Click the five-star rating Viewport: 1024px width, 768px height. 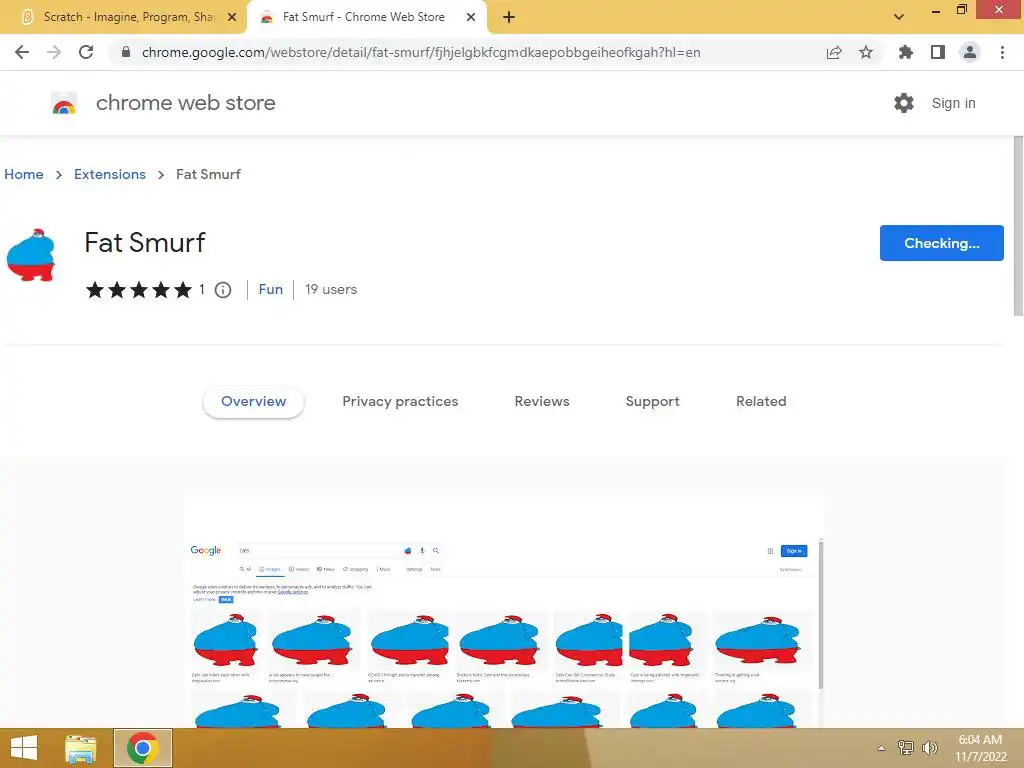tap(138, 290)
